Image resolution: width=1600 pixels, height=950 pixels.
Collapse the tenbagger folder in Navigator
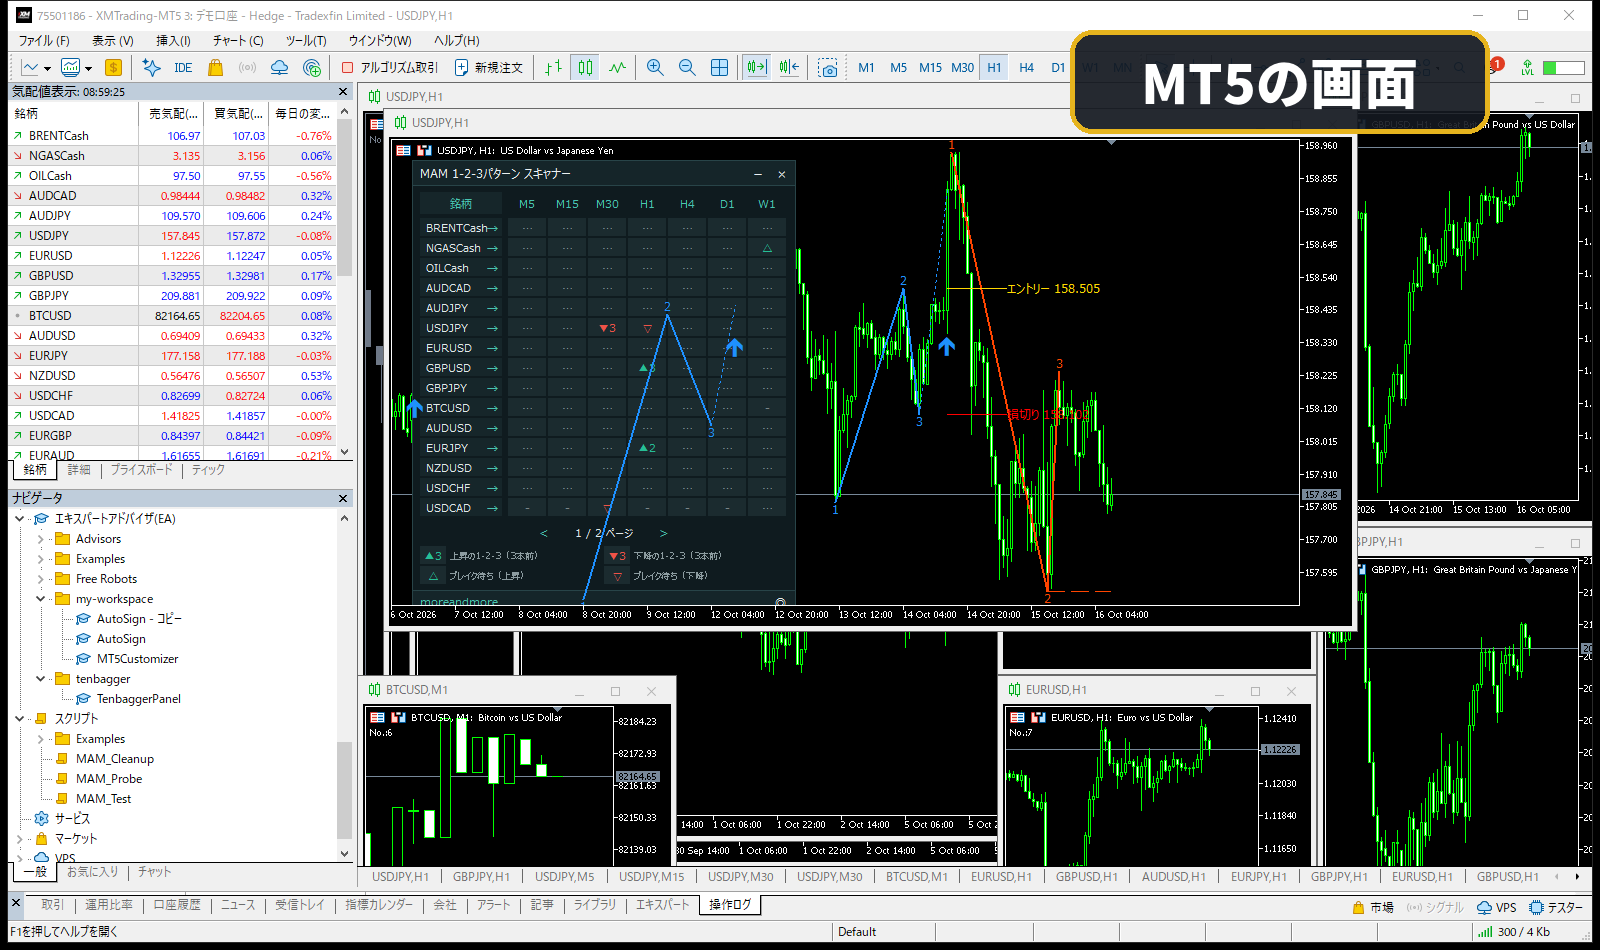(41, 679)
